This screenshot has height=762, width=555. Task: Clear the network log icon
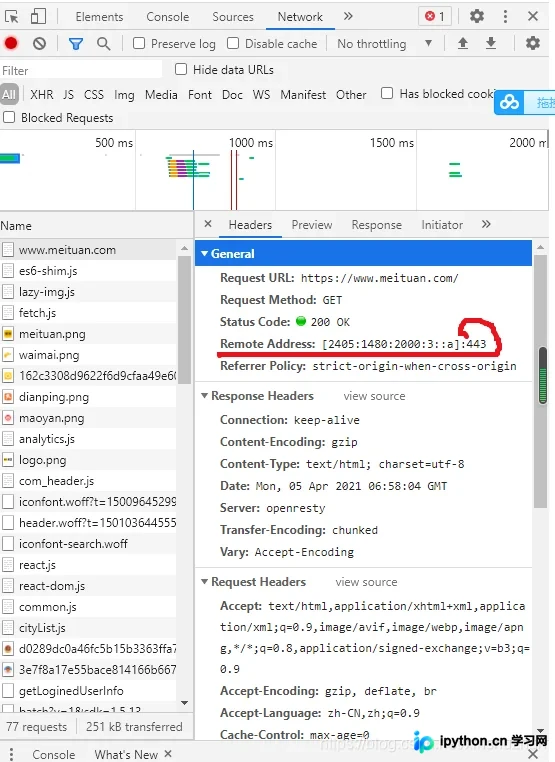point(39,44)
